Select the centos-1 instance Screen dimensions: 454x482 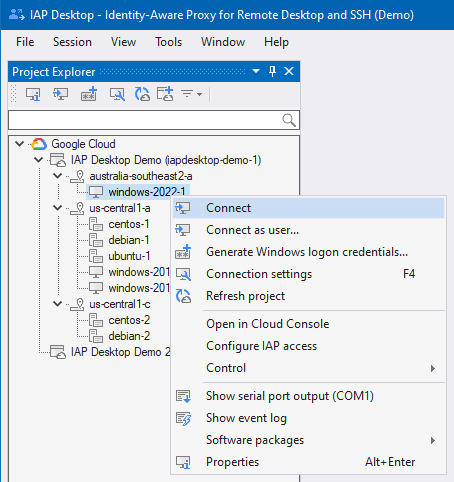(x=129, y=224)
